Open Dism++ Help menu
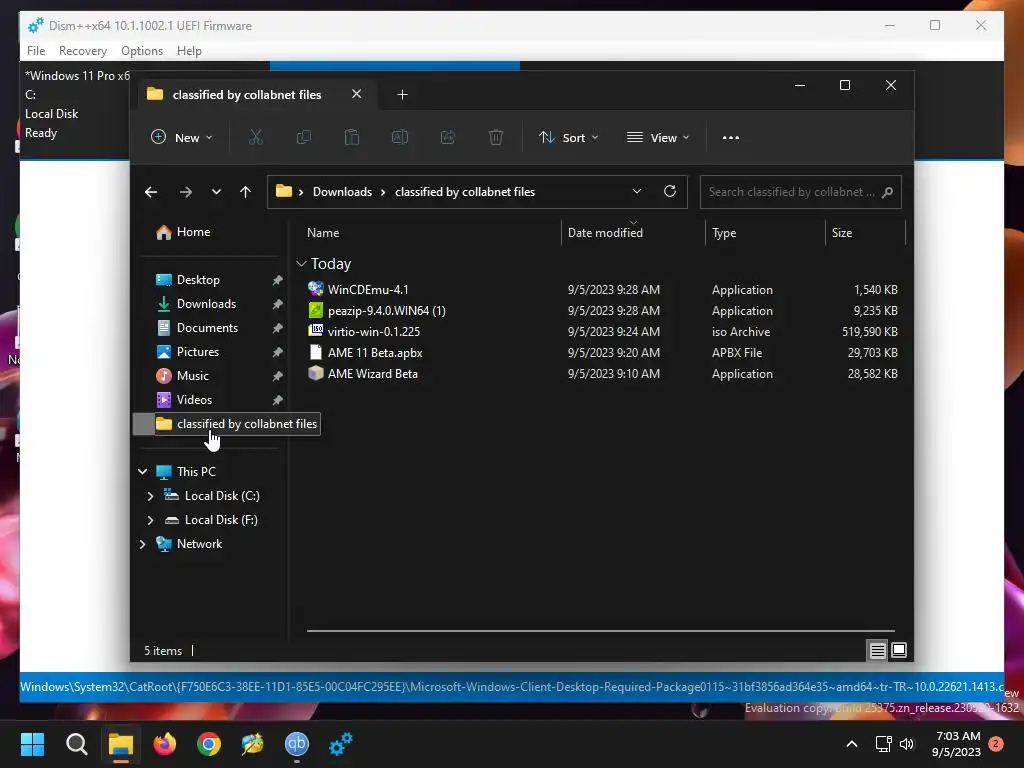The width and height of the screenshot is (1024, 768). click(189, 51)
